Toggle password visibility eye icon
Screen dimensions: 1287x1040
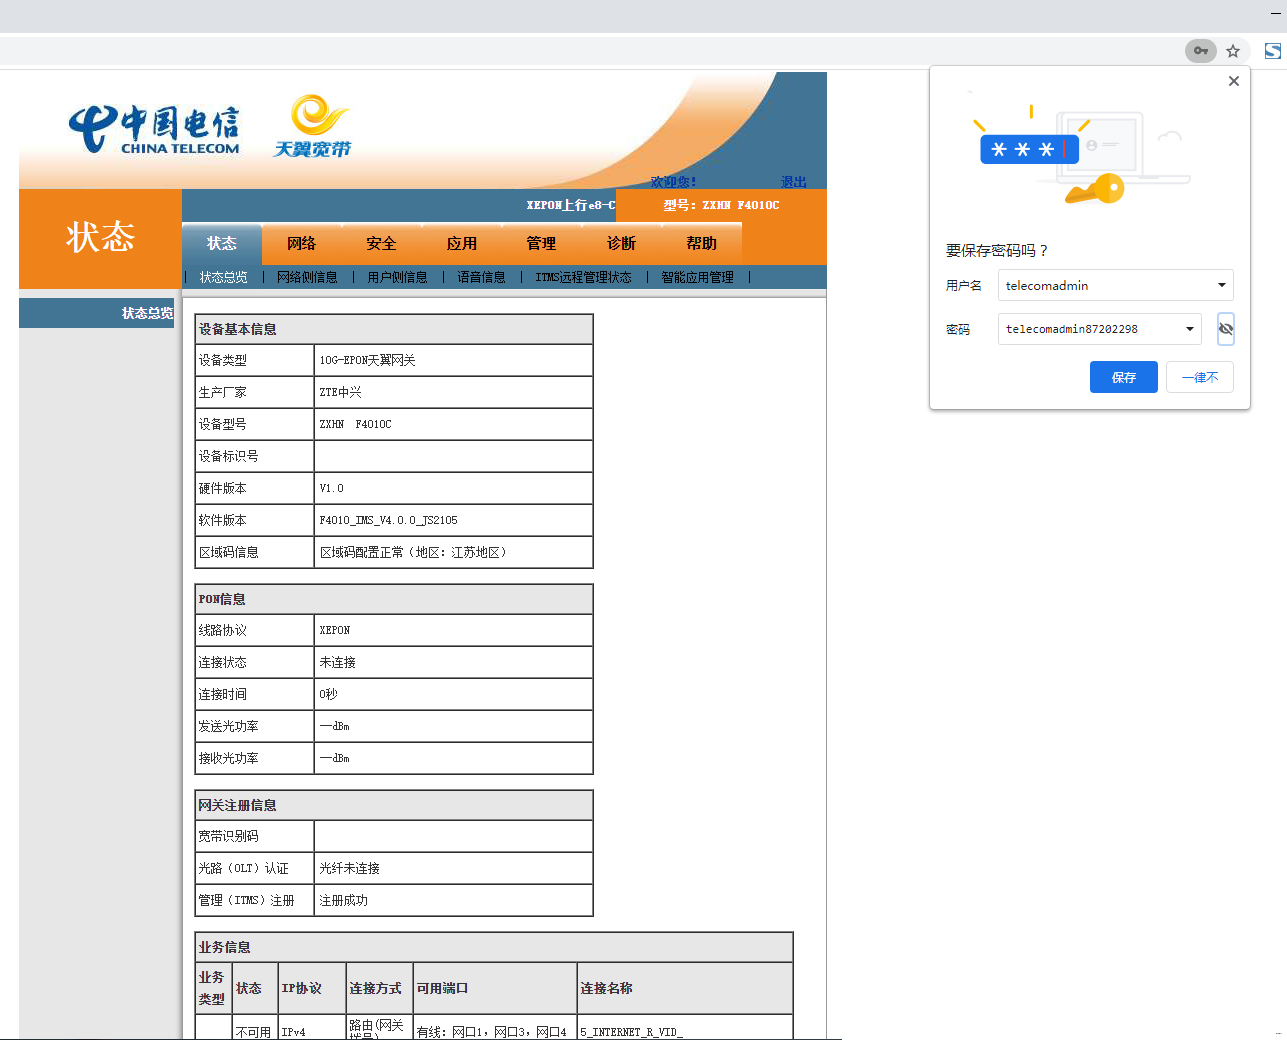point(1225,329)
